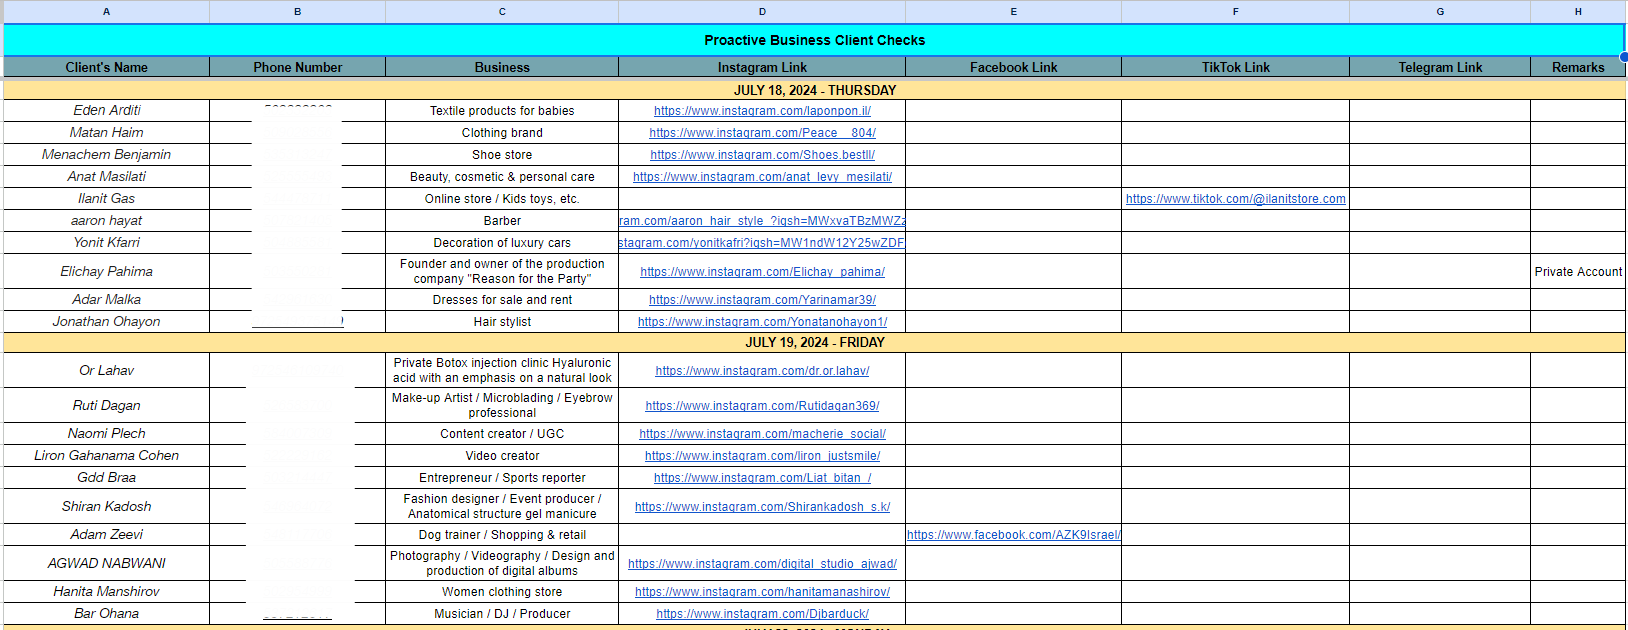This screenshot has height=630, width=1628.
Task: Select the Adar Malka name cell
Action: point(107,299)
